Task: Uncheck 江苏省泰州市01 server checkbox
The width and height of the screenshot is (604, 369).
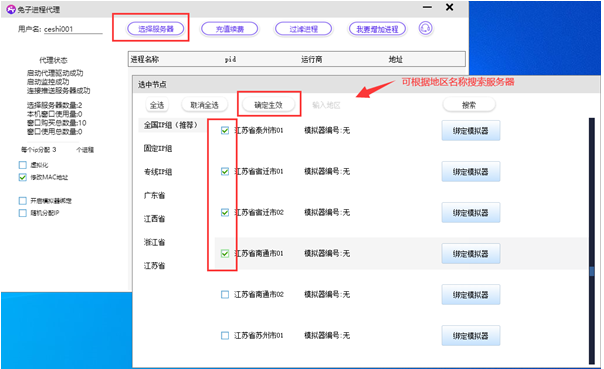Action: 225,131
